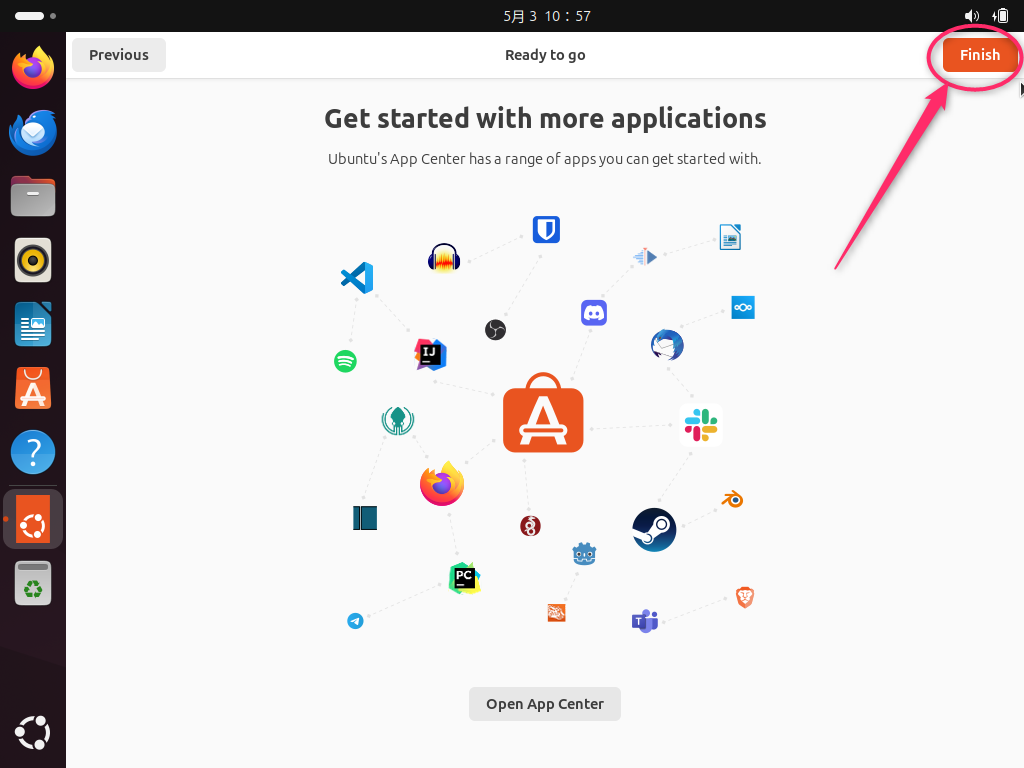This screenshot has height=768, width=1024.
Task: Click the Steam icon
Action: [x=654, y=530]
